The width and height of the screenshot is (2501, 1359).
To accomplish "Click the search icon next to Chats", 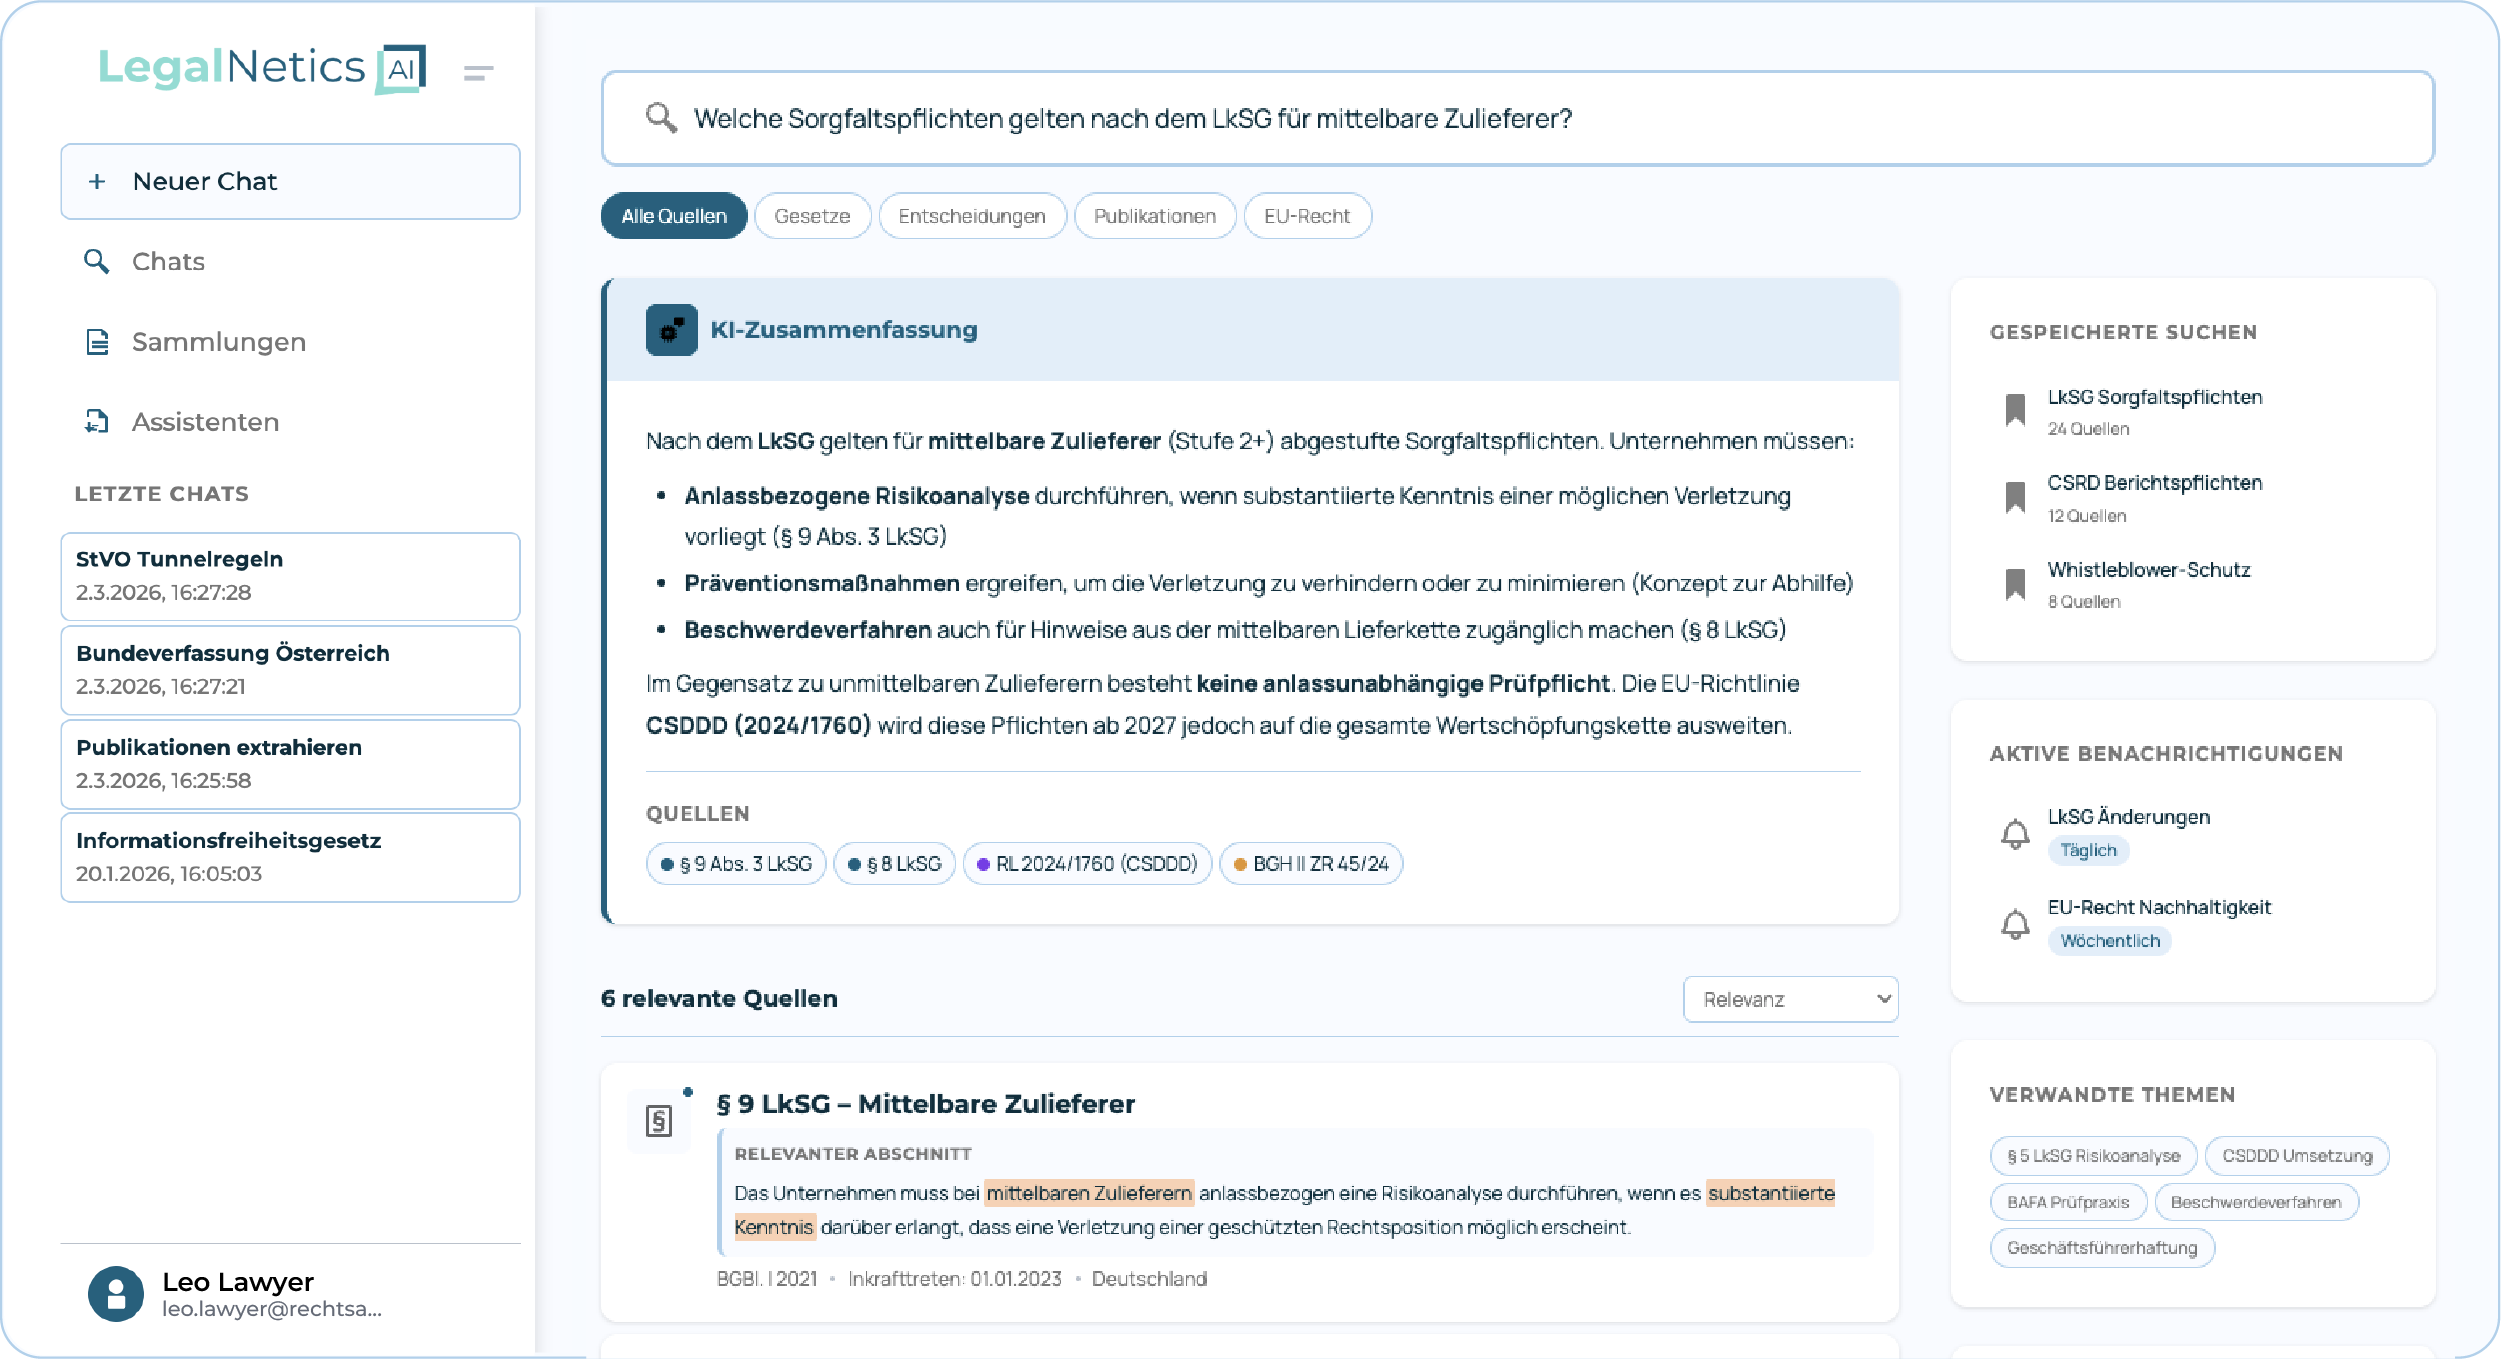I will tap(97, 261).
